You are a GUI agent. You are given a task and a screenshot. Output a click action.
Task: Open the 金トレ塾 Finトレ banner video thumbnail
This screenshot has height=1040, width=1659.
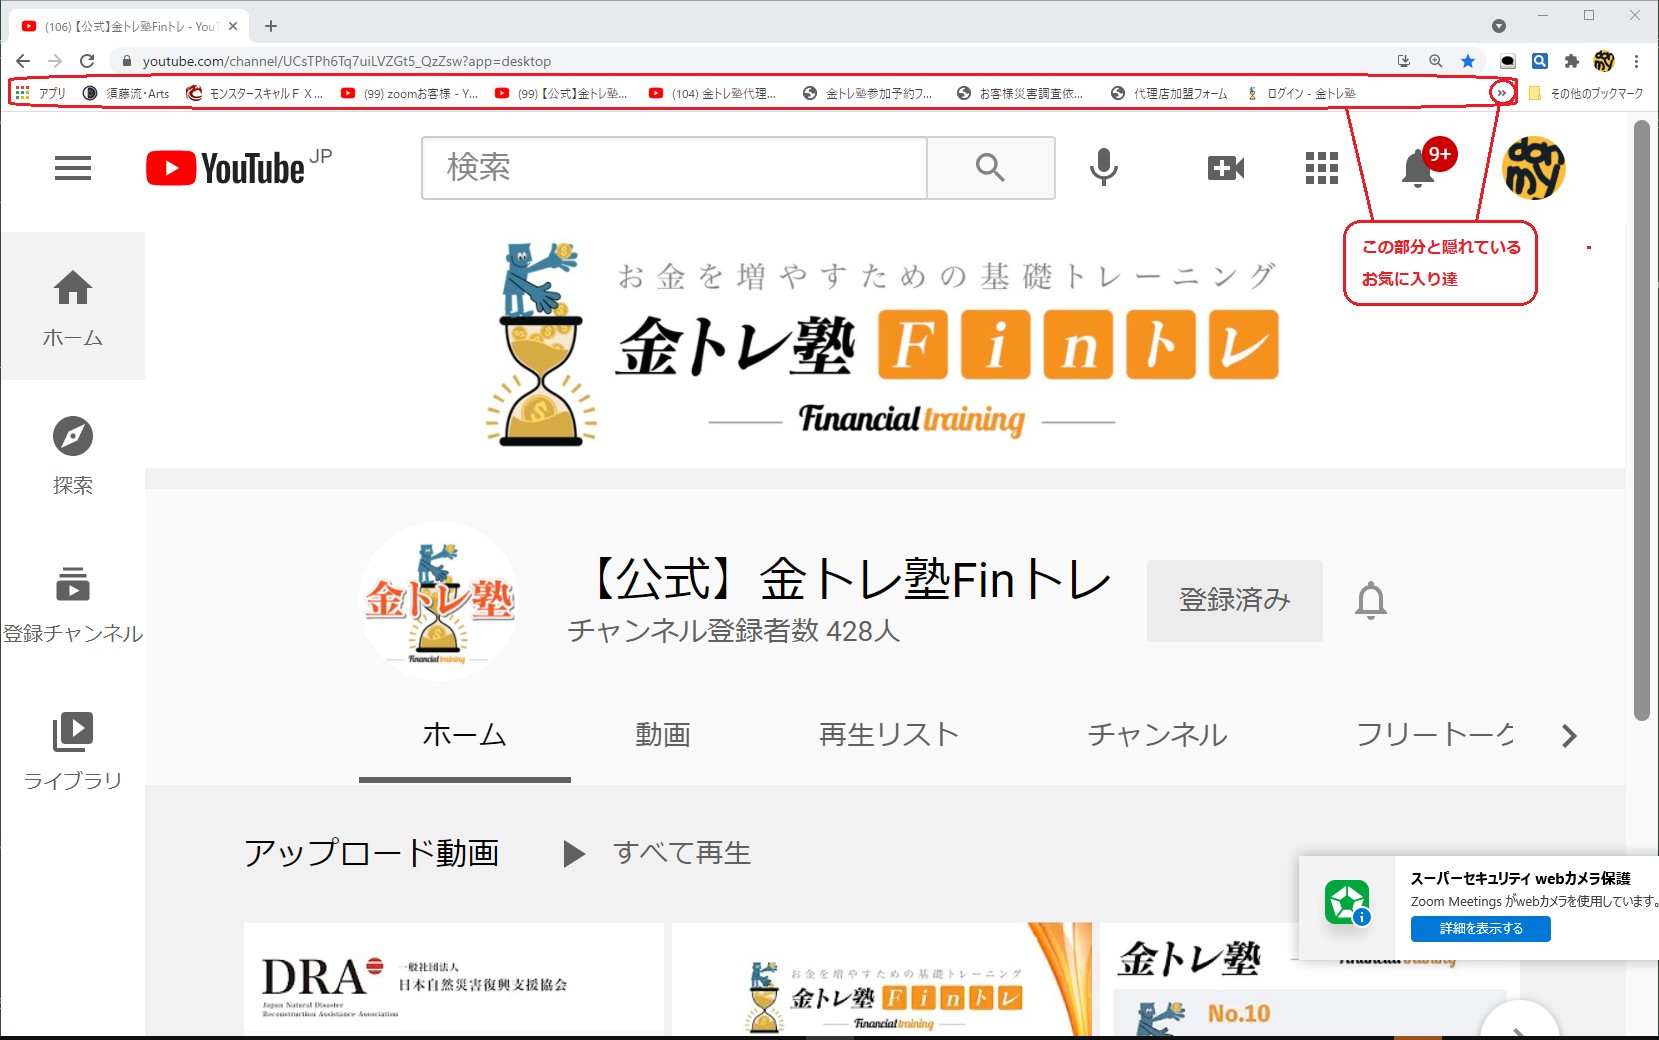(x=882, y=978)
